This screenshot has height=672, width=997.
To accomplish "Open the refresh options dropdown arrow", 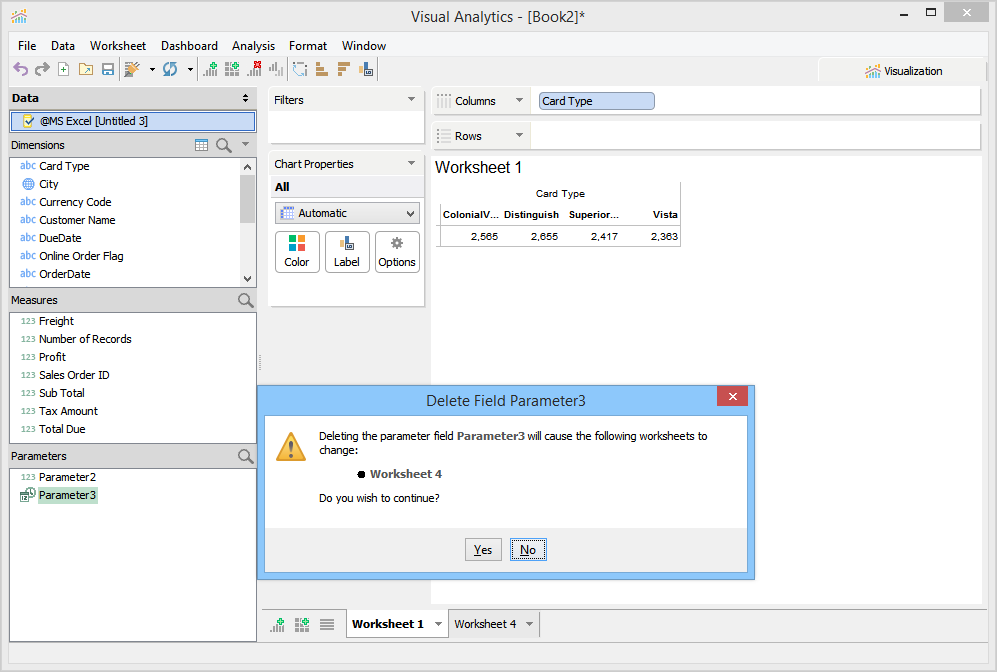I will [x=189, y=69].
